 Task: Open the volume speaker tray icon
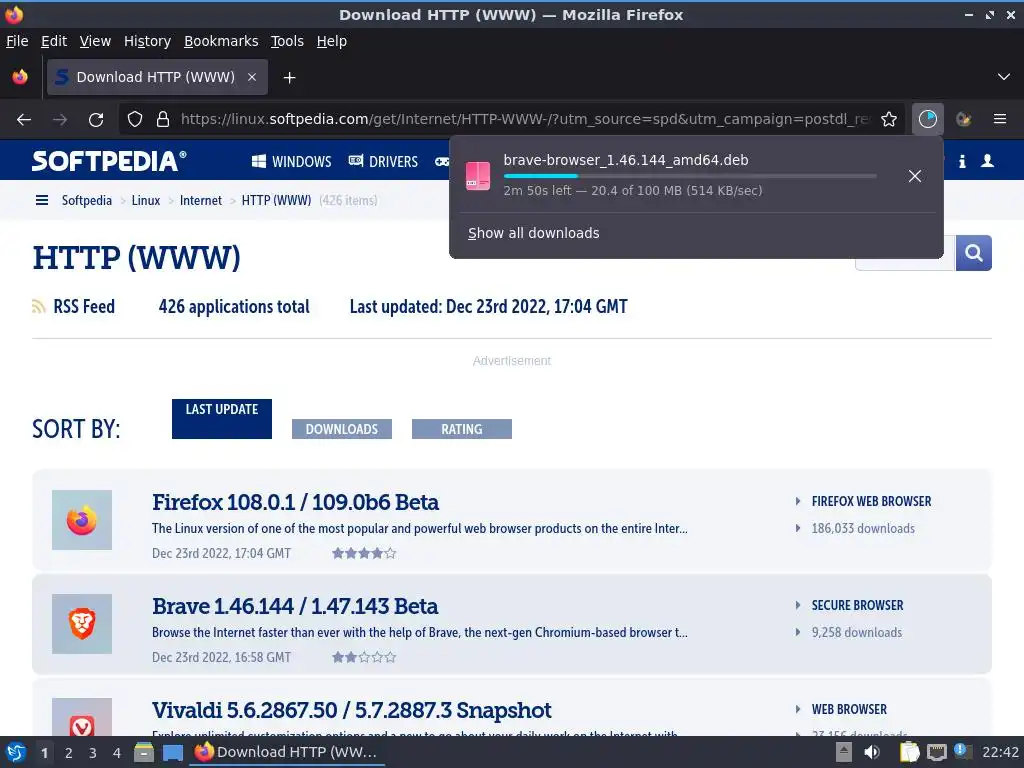coord(872,752)
